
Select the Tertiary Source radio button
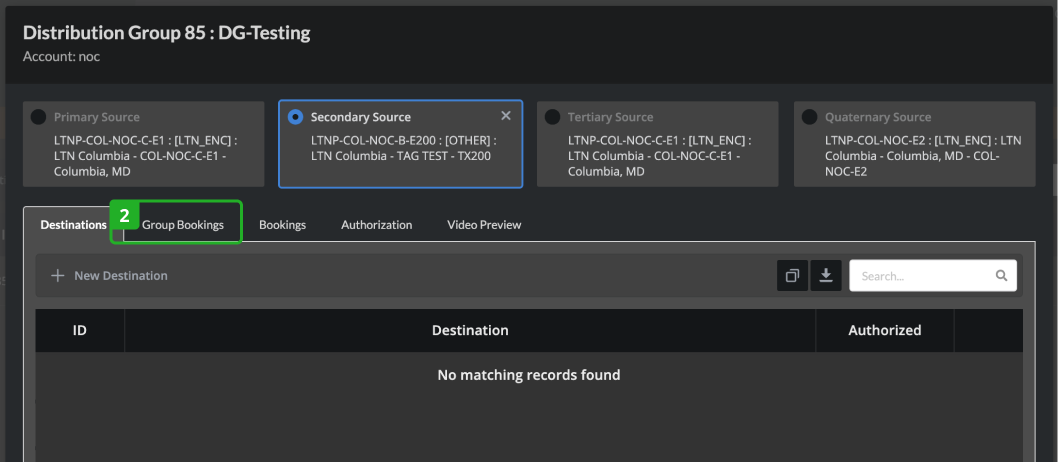[552, 117]
